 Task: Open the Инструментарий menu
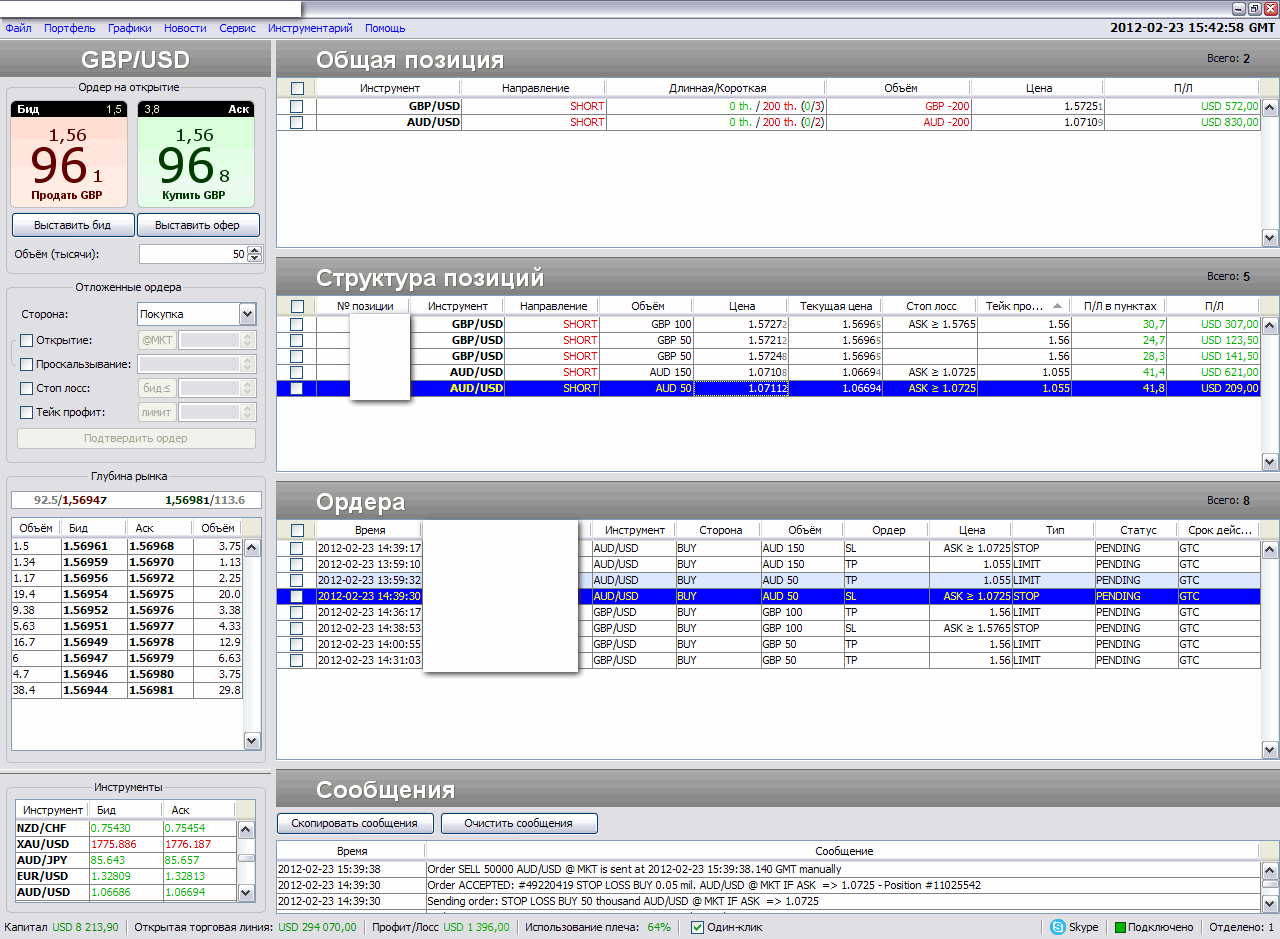[310, 28]
